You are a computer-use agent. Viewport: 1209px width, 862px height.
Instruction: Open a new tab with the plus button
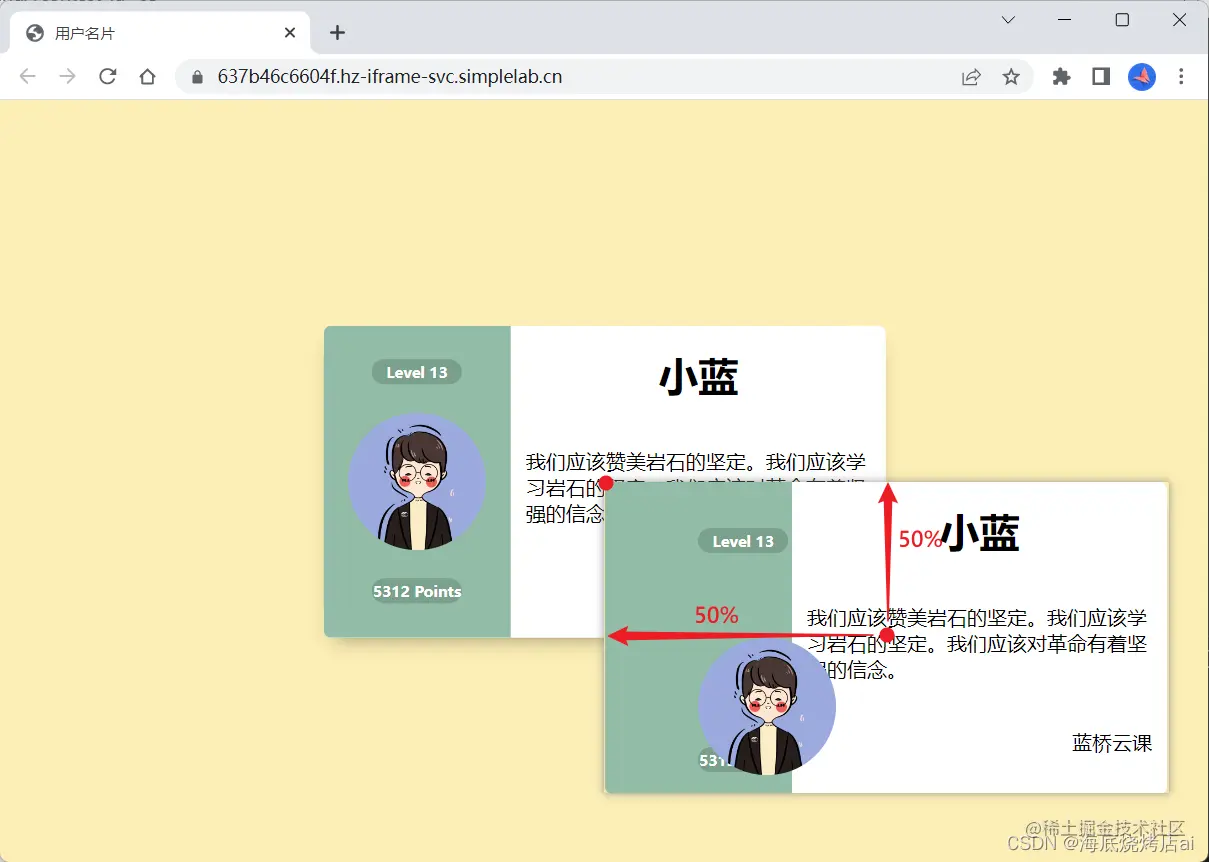[337, 32]
